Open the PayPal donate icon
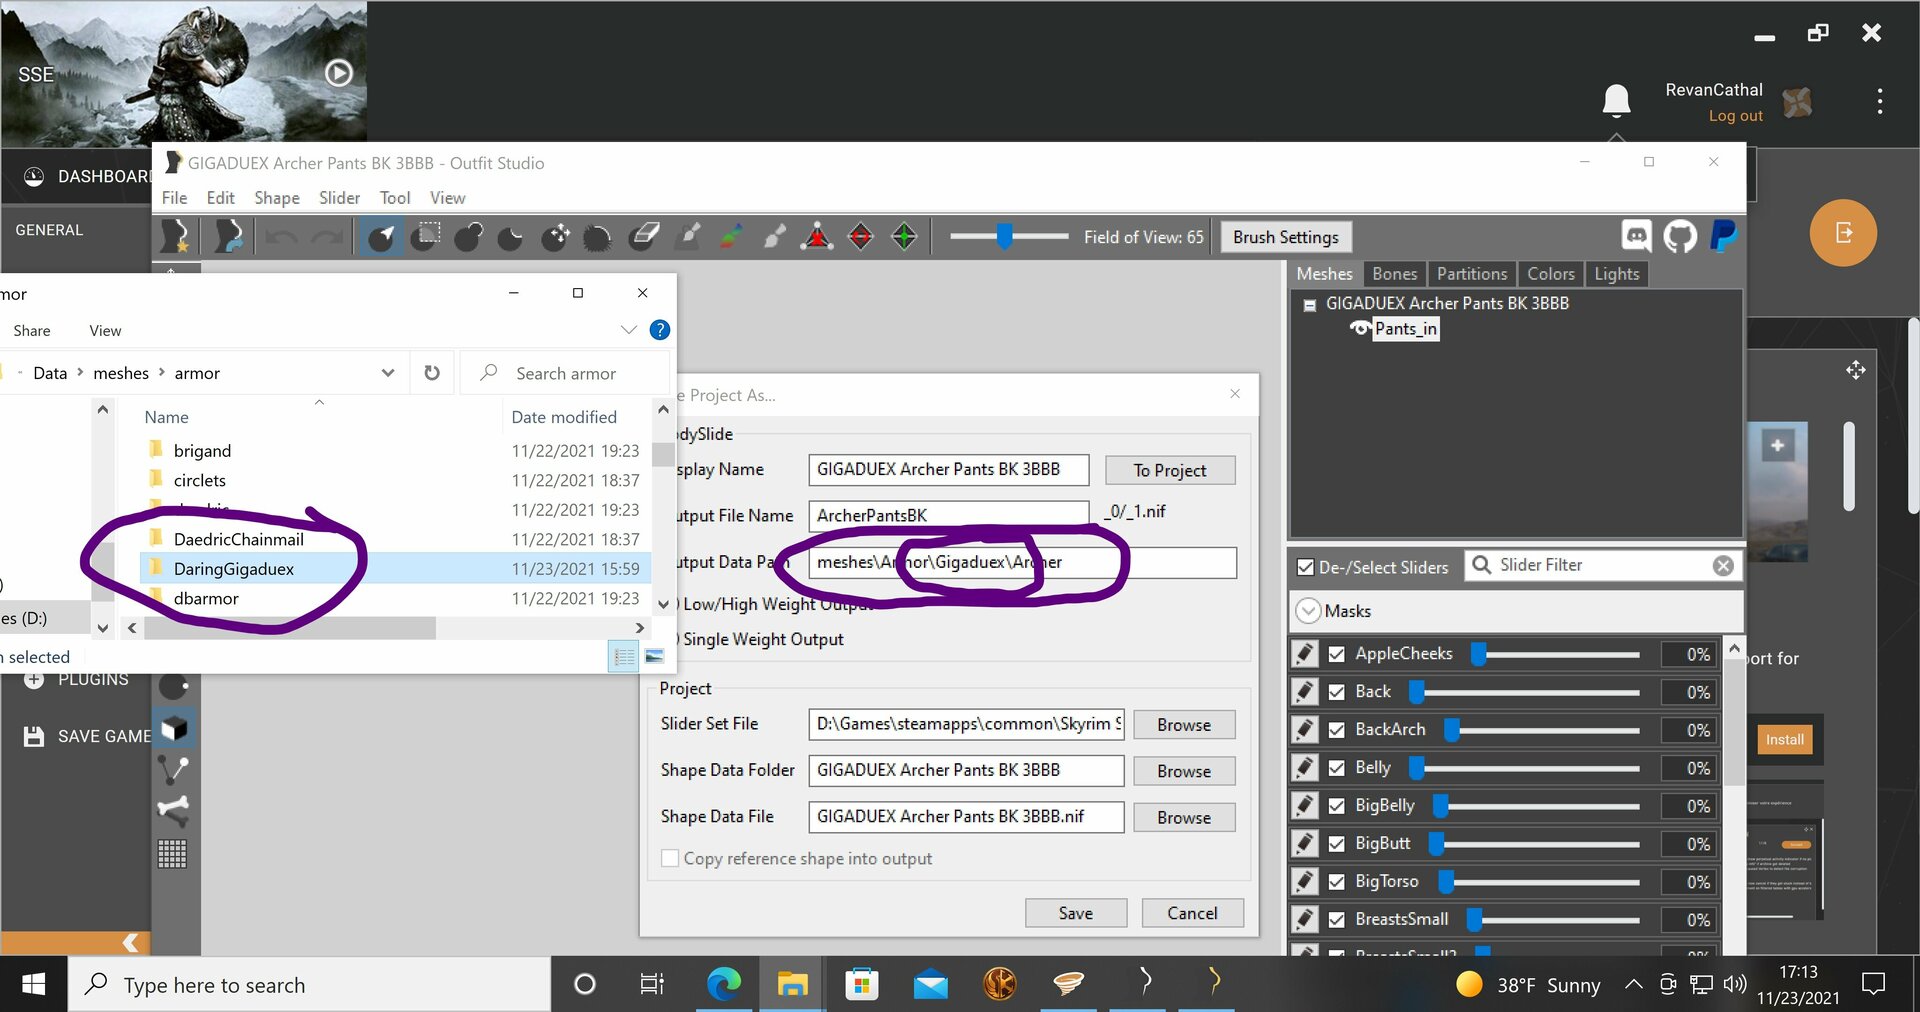This screenshot has width=1920, height=1012. (x=1723, y=236)
